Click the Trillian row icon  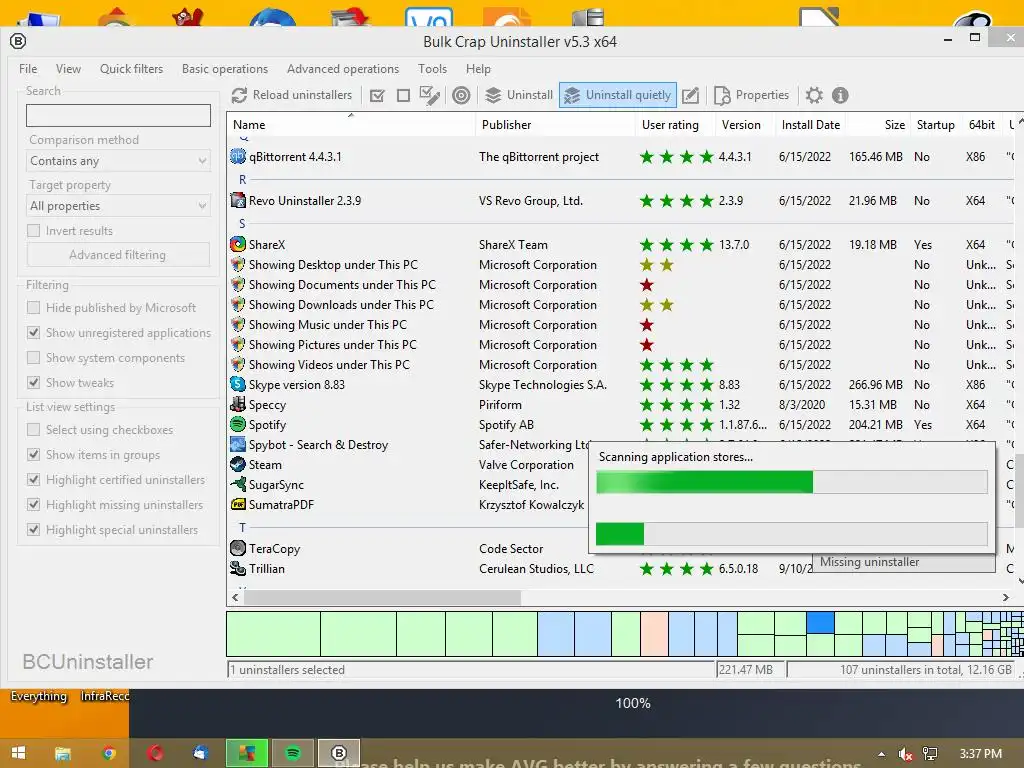pos(238,569)
